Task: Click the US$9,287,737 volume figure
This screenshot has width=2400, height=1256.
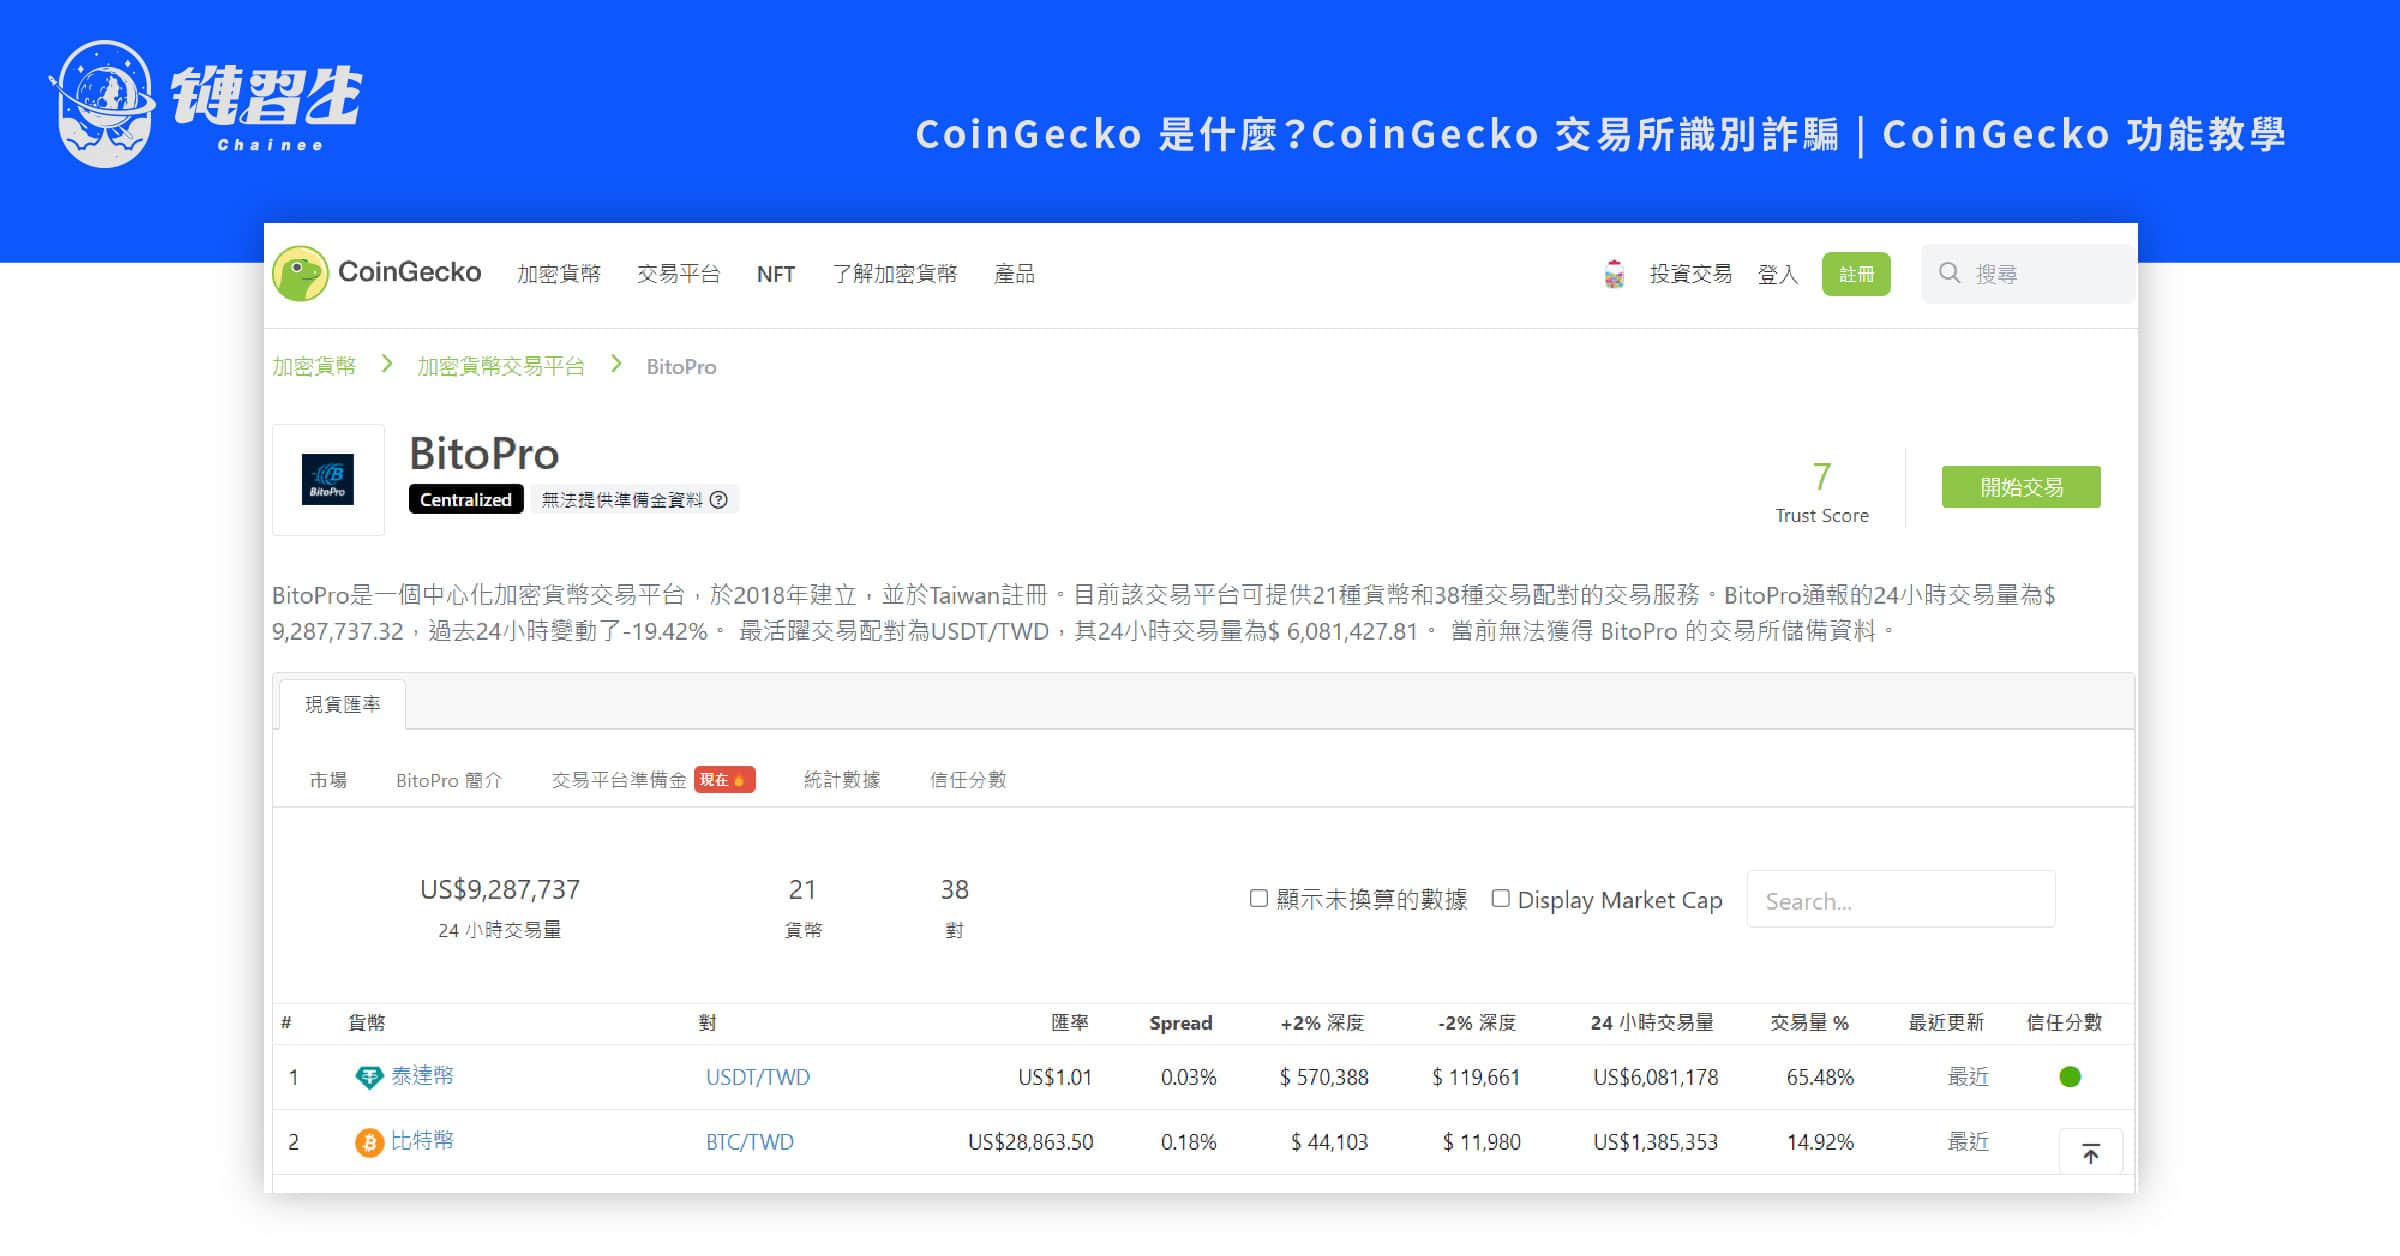Action: tap(500, 889)
